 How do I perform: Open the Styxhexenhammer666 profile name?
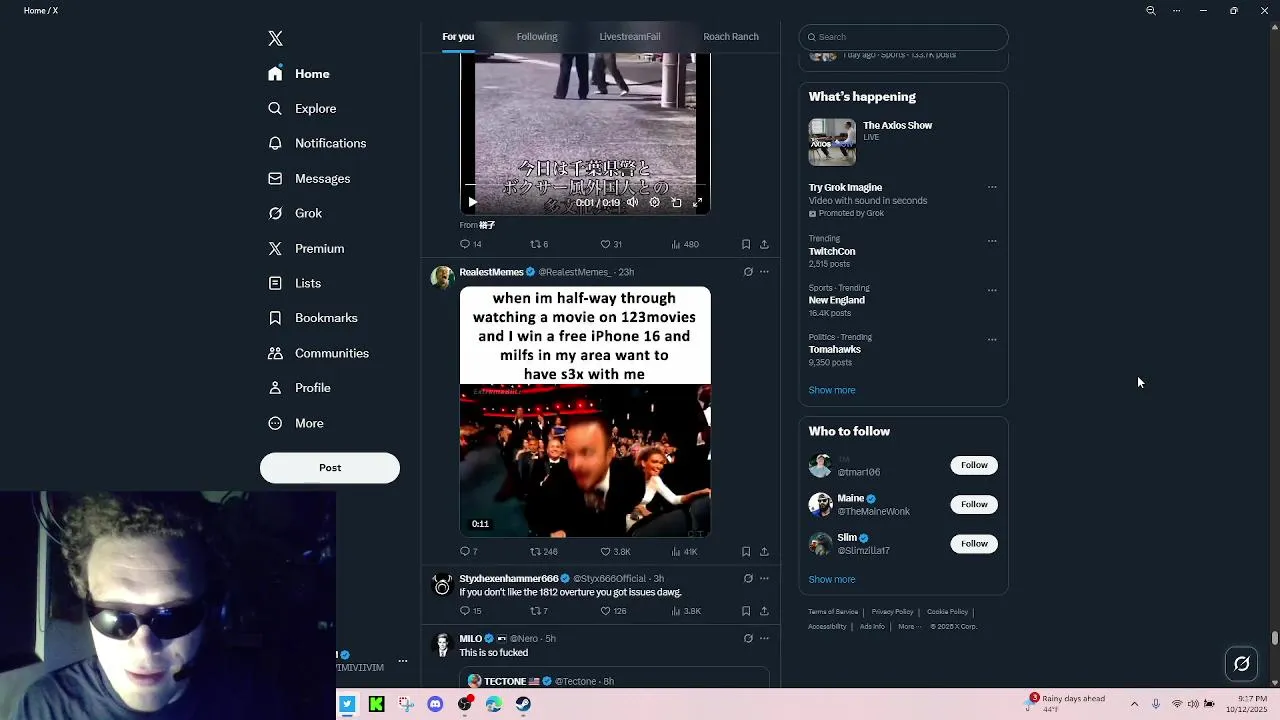click(x=508, y=579)
